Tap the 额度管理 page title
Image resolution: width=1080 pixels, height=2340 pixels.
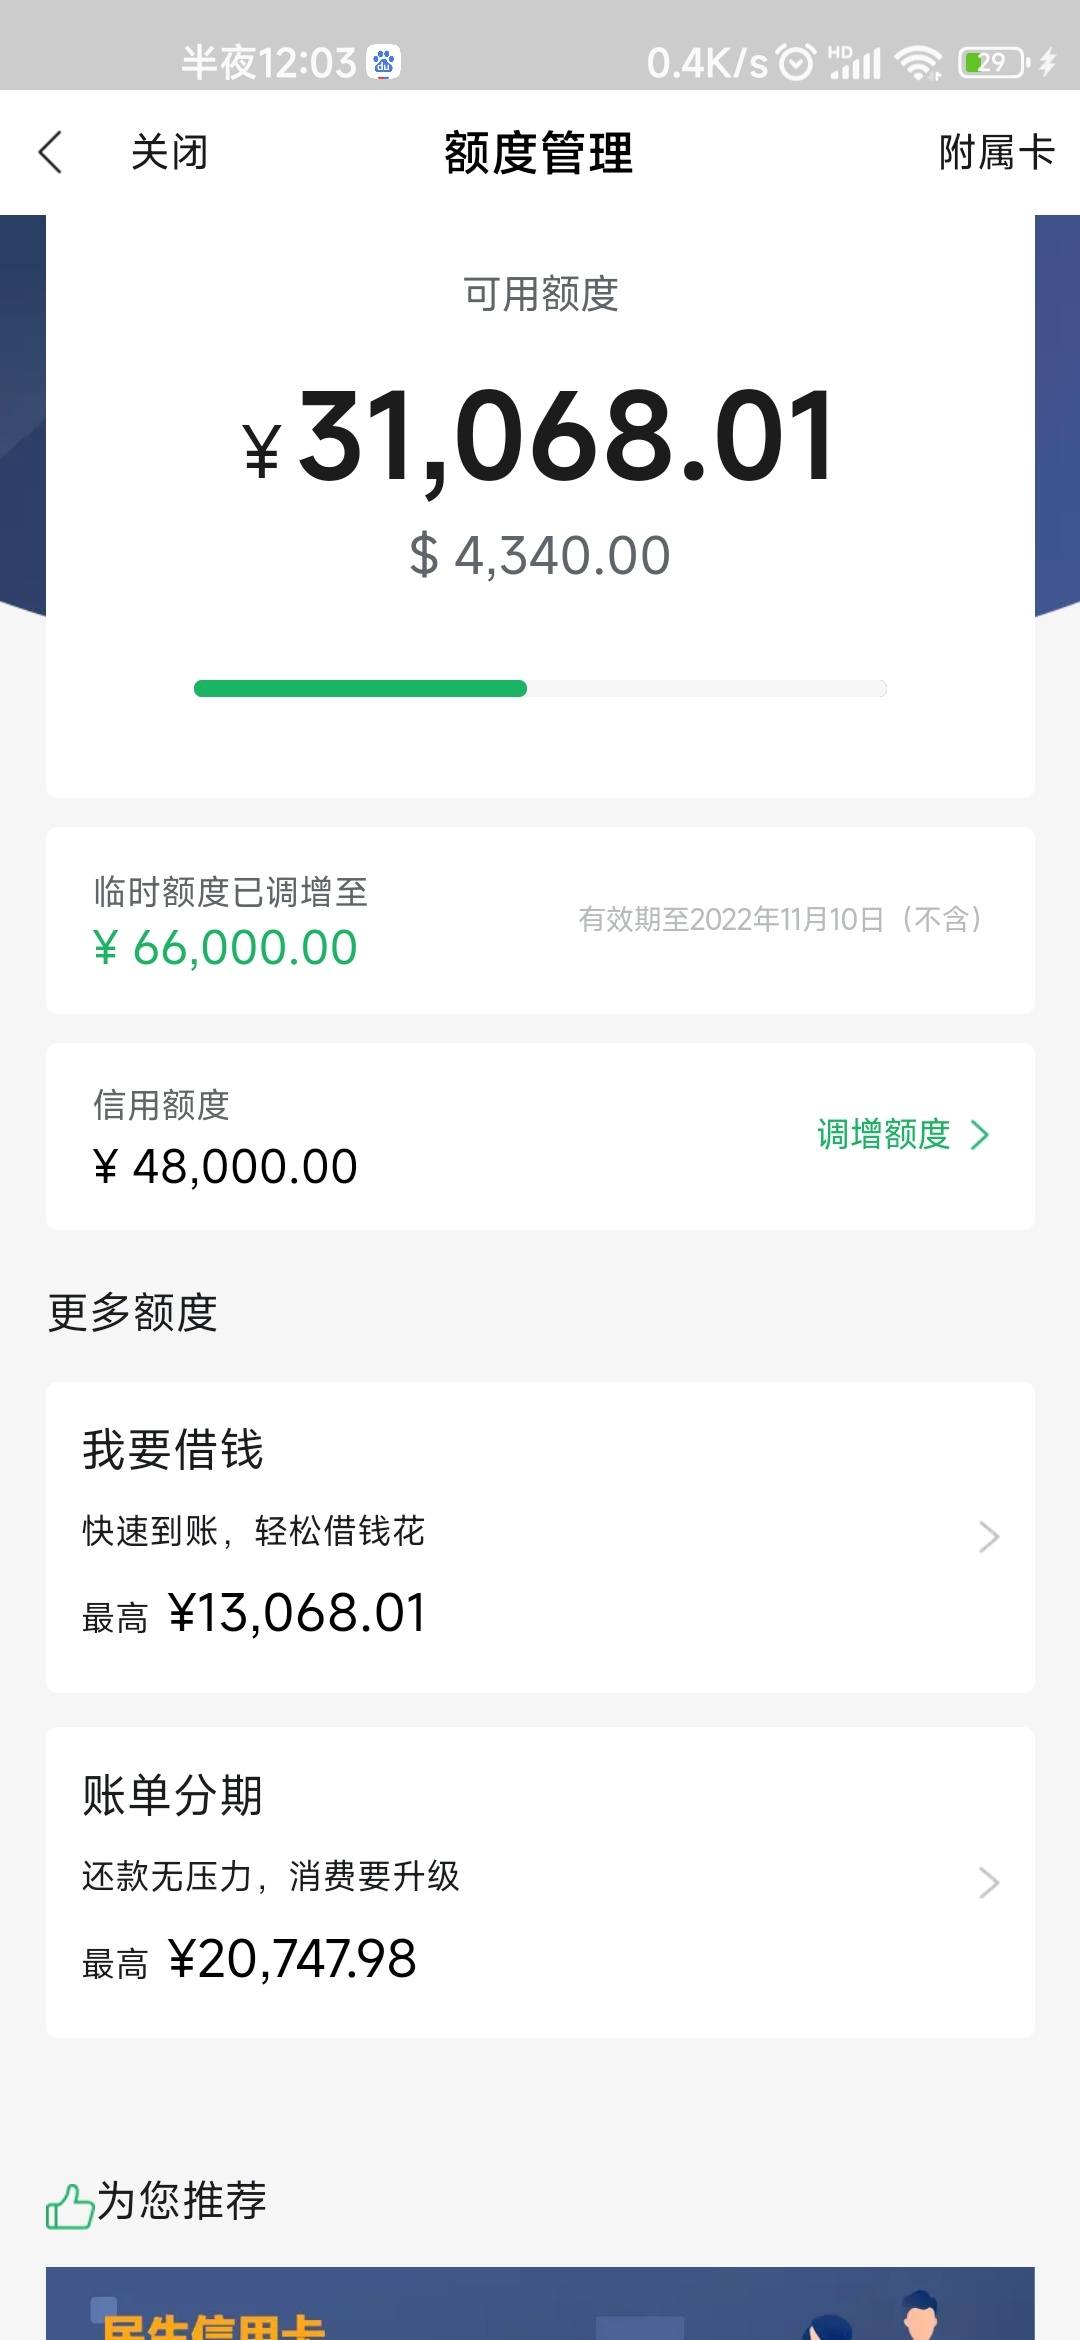539,153
